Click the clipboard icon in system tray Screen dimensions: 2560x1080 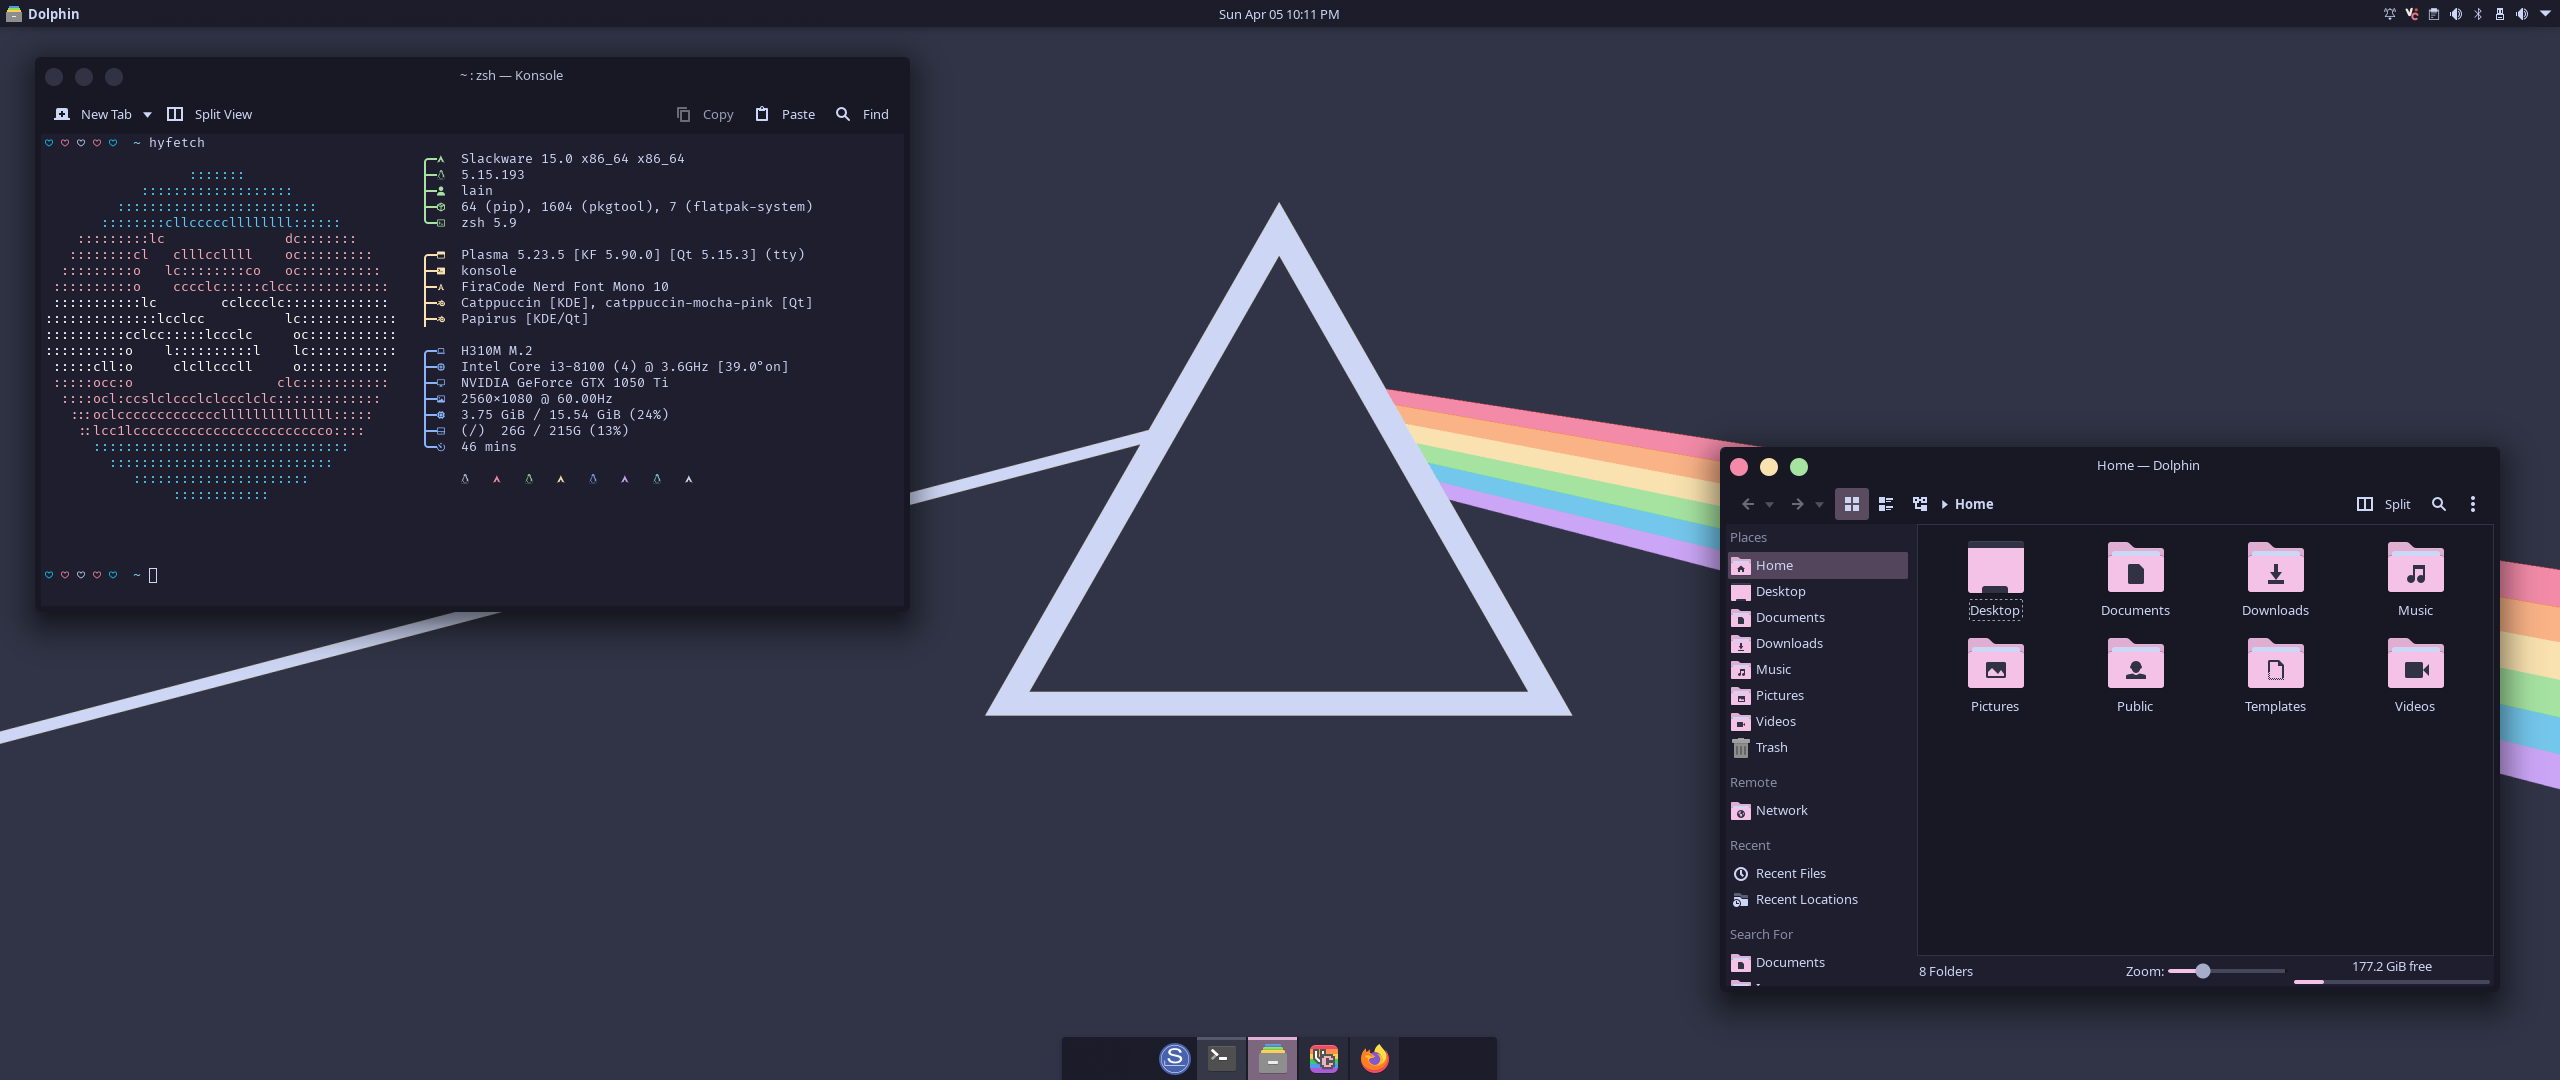pos(2434,14)
